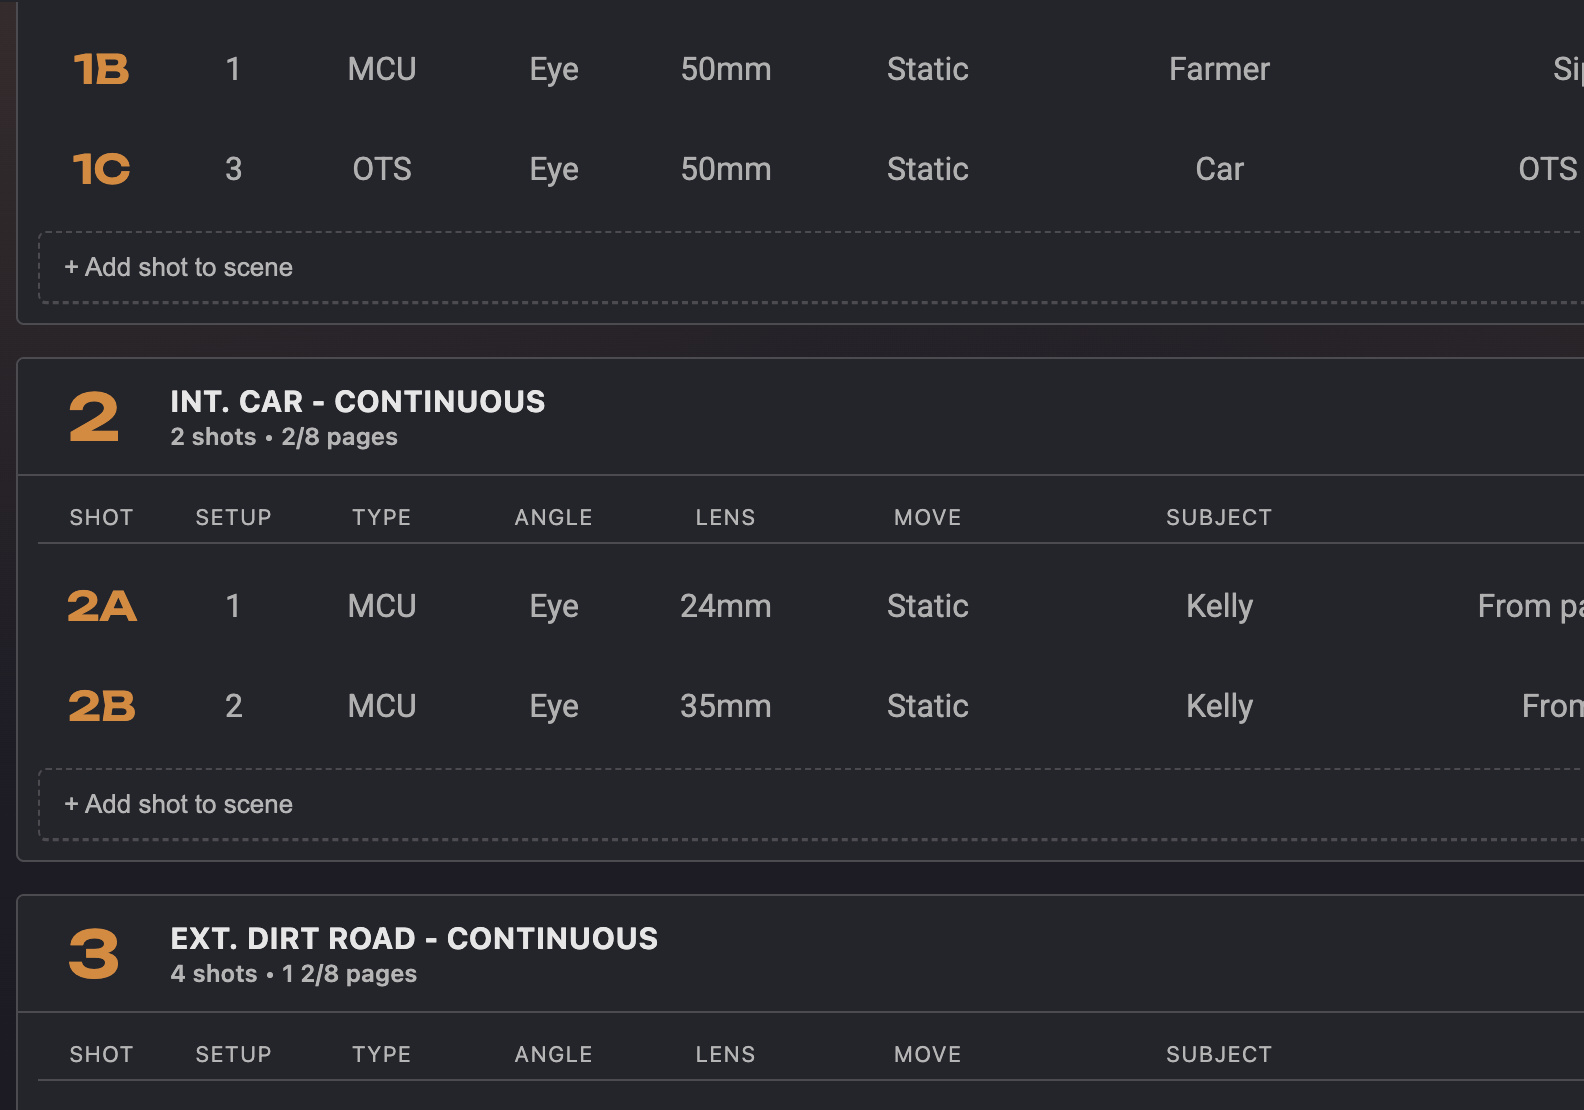
Task: Edit the 35mm lens for shot 2B
Action: pos(725,706)
